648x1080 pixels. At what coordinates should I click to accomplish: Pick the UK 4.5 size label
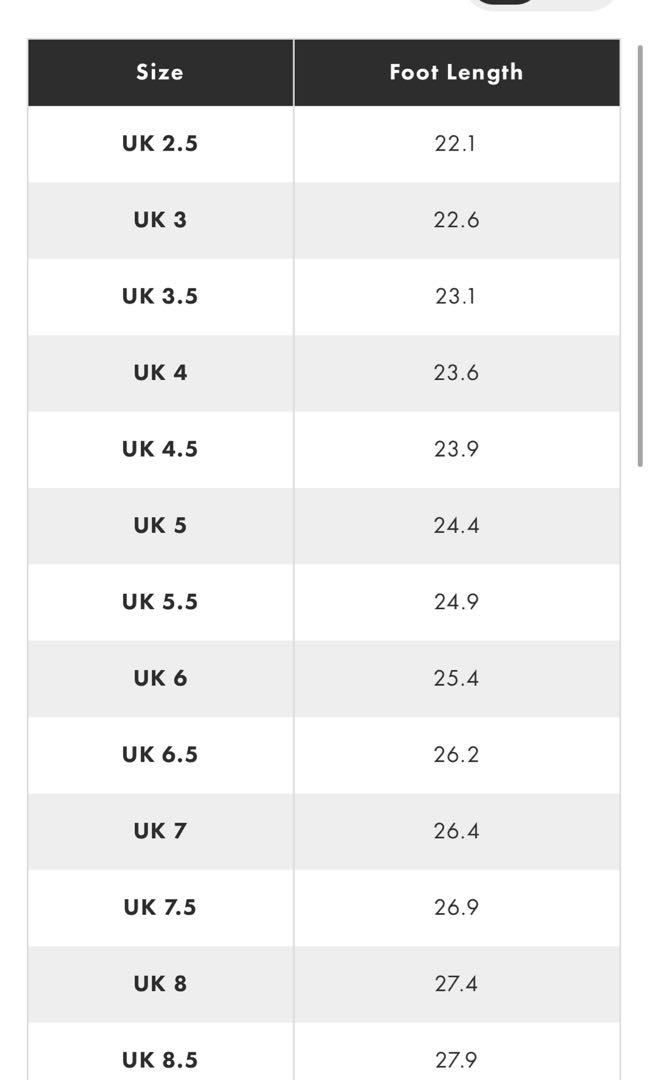[160, 449]
